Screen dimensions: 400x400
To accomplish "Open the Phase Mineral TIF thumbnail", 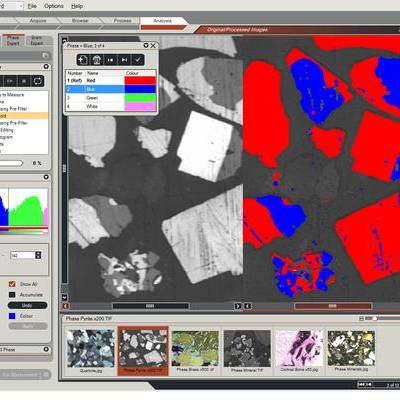I will [247, 351].
